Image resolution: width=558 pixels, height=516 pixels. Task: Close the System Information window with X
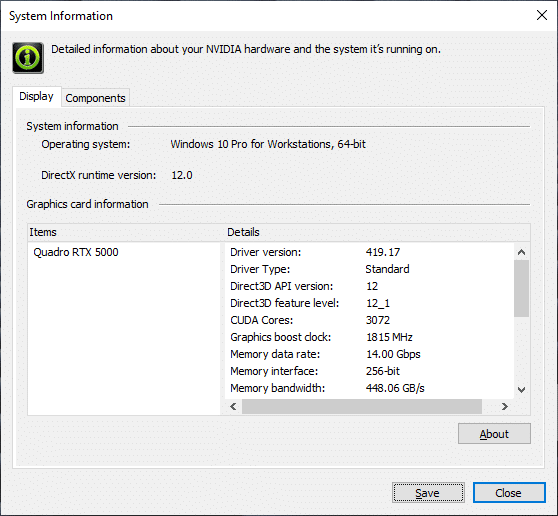click(x=542, y=15)
